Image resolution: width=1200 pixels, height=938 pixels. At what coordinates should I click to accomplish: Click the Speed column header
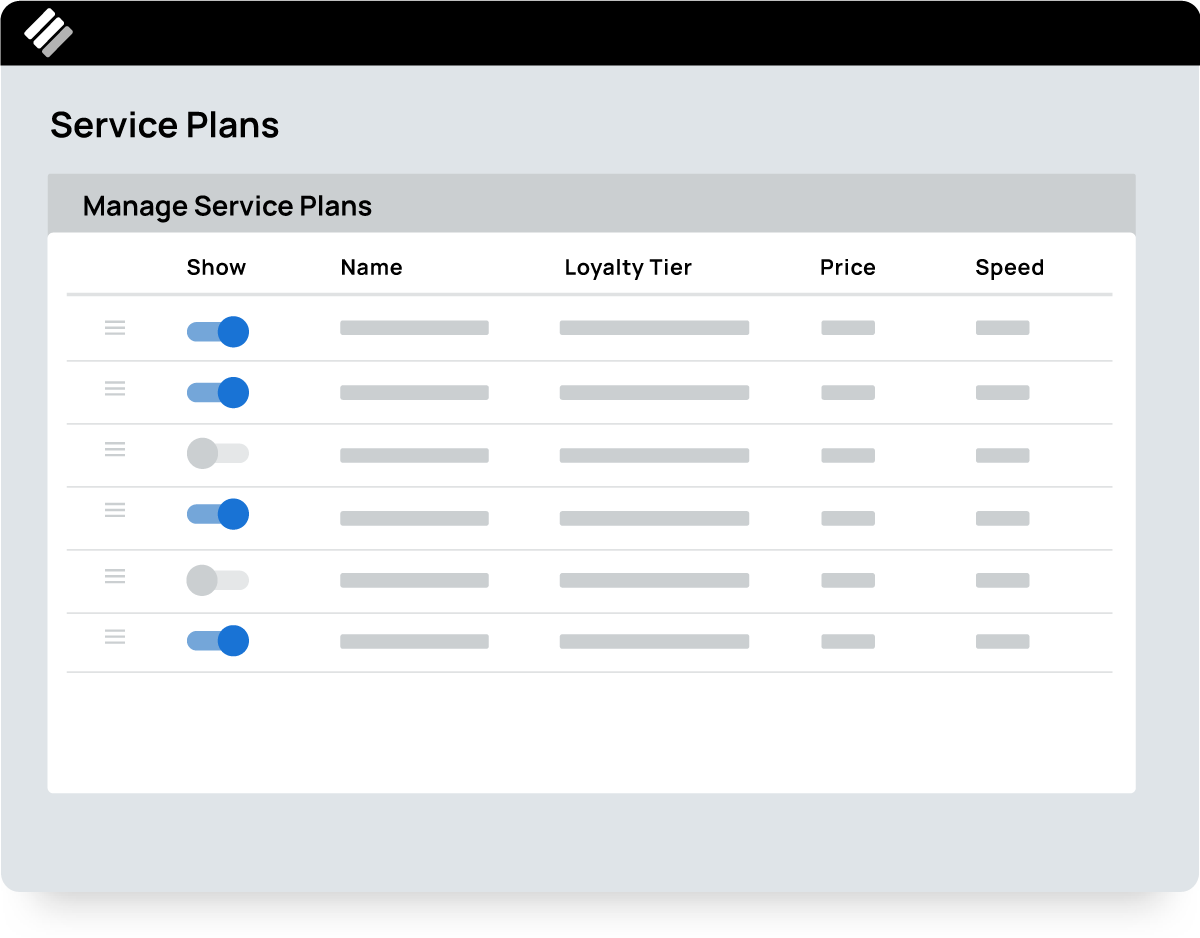pyautogui.click(x=1010, y=267)
